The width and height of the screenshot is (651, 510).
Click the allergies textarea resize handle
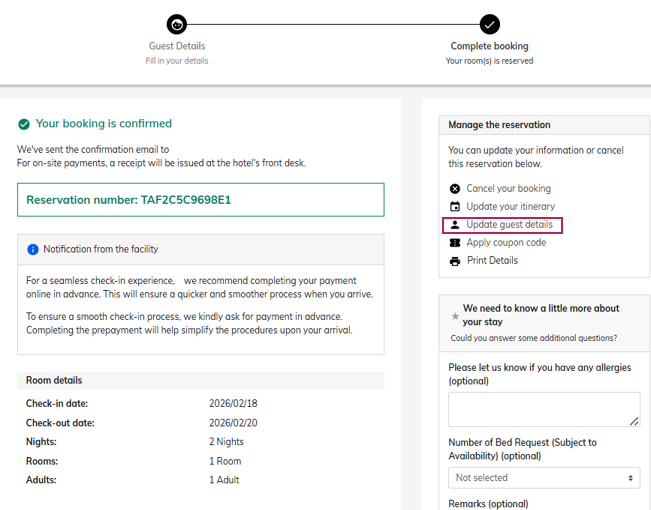[634, 422]
